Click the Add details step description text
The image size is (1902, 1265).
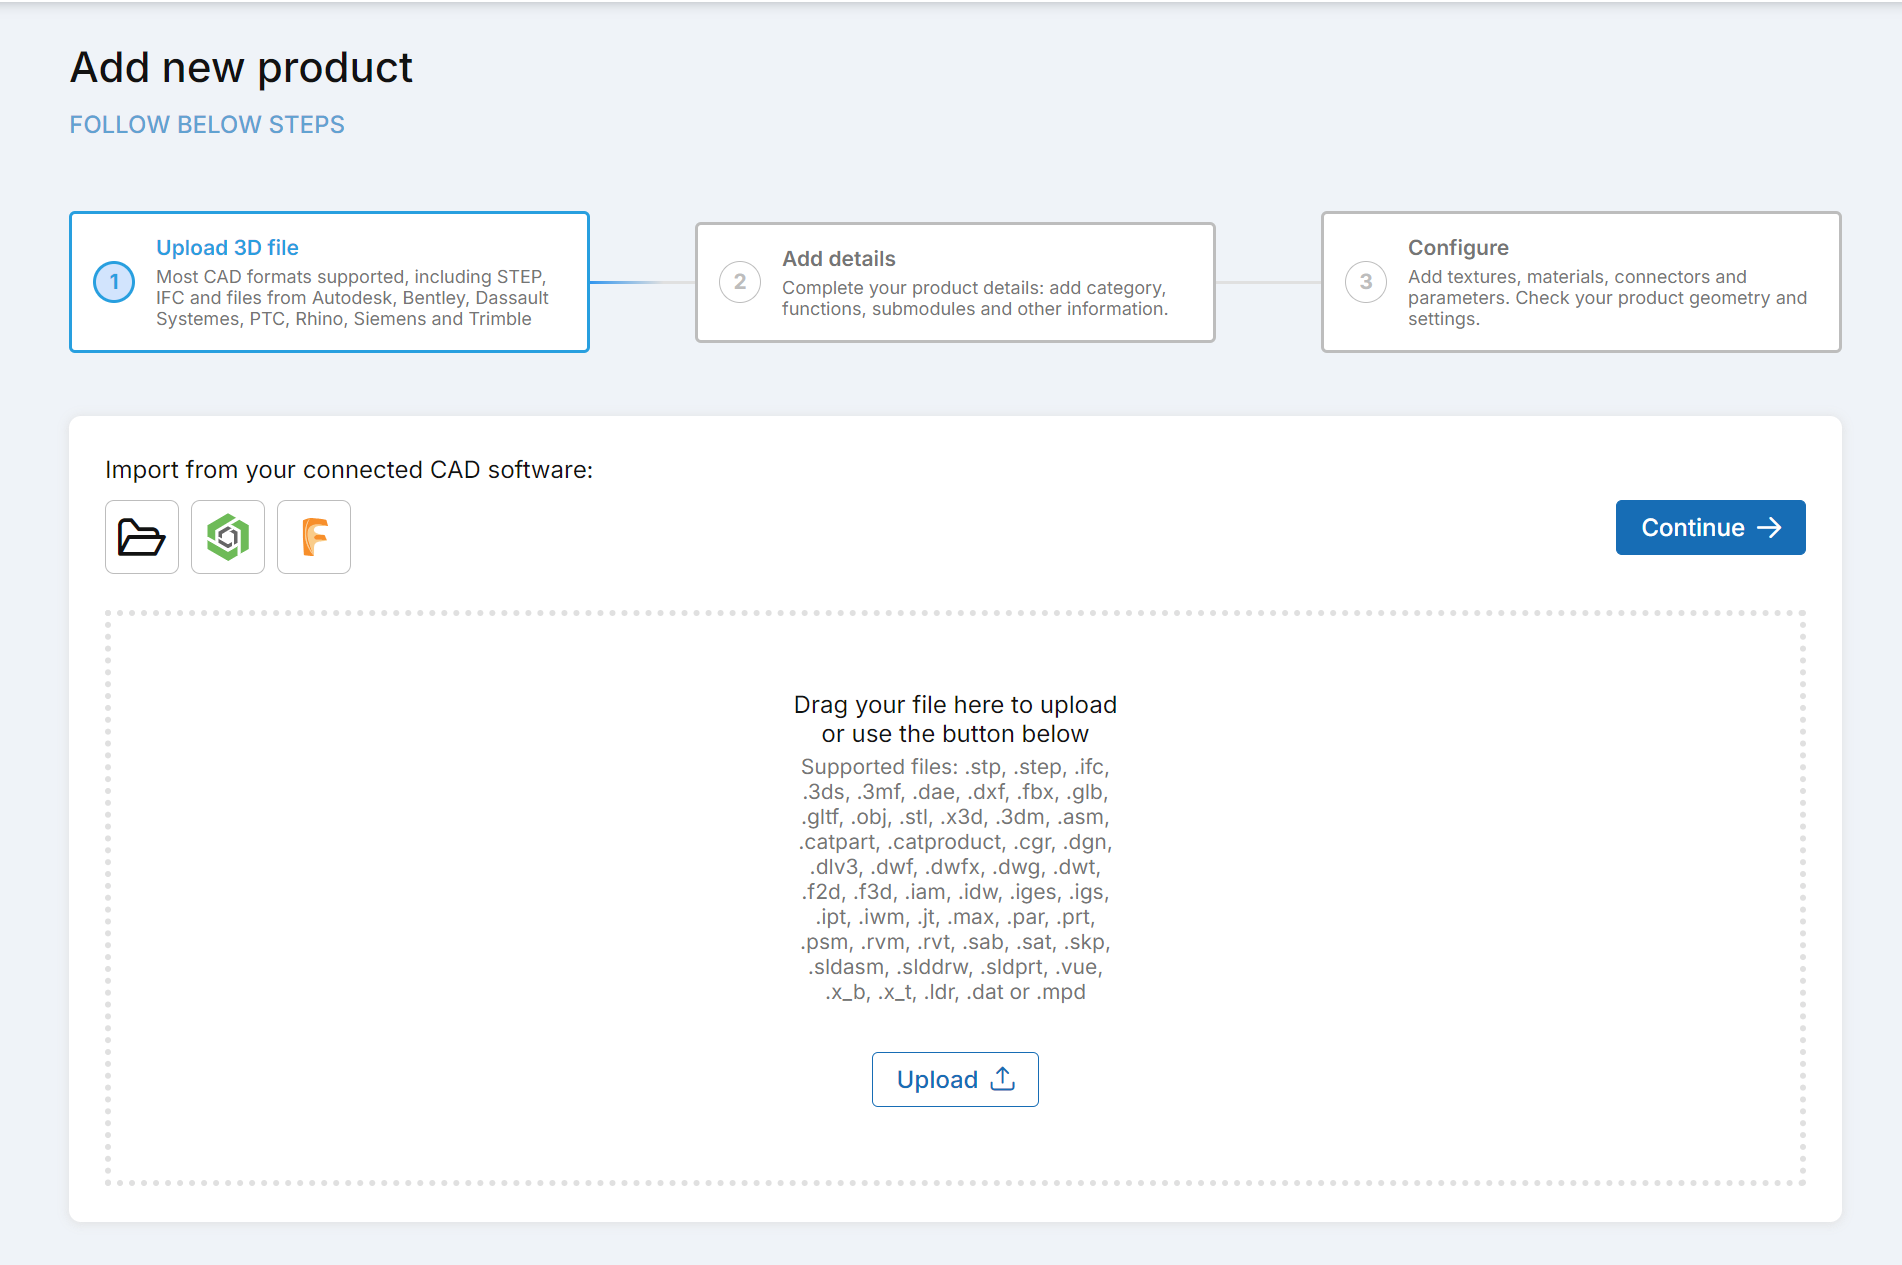[x=974, y=298]
